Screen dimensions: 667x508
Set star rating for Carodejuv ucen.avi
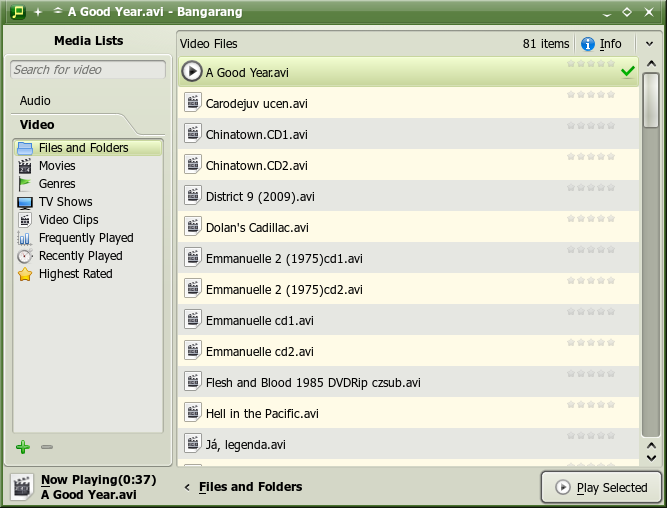tap(591, 94)
